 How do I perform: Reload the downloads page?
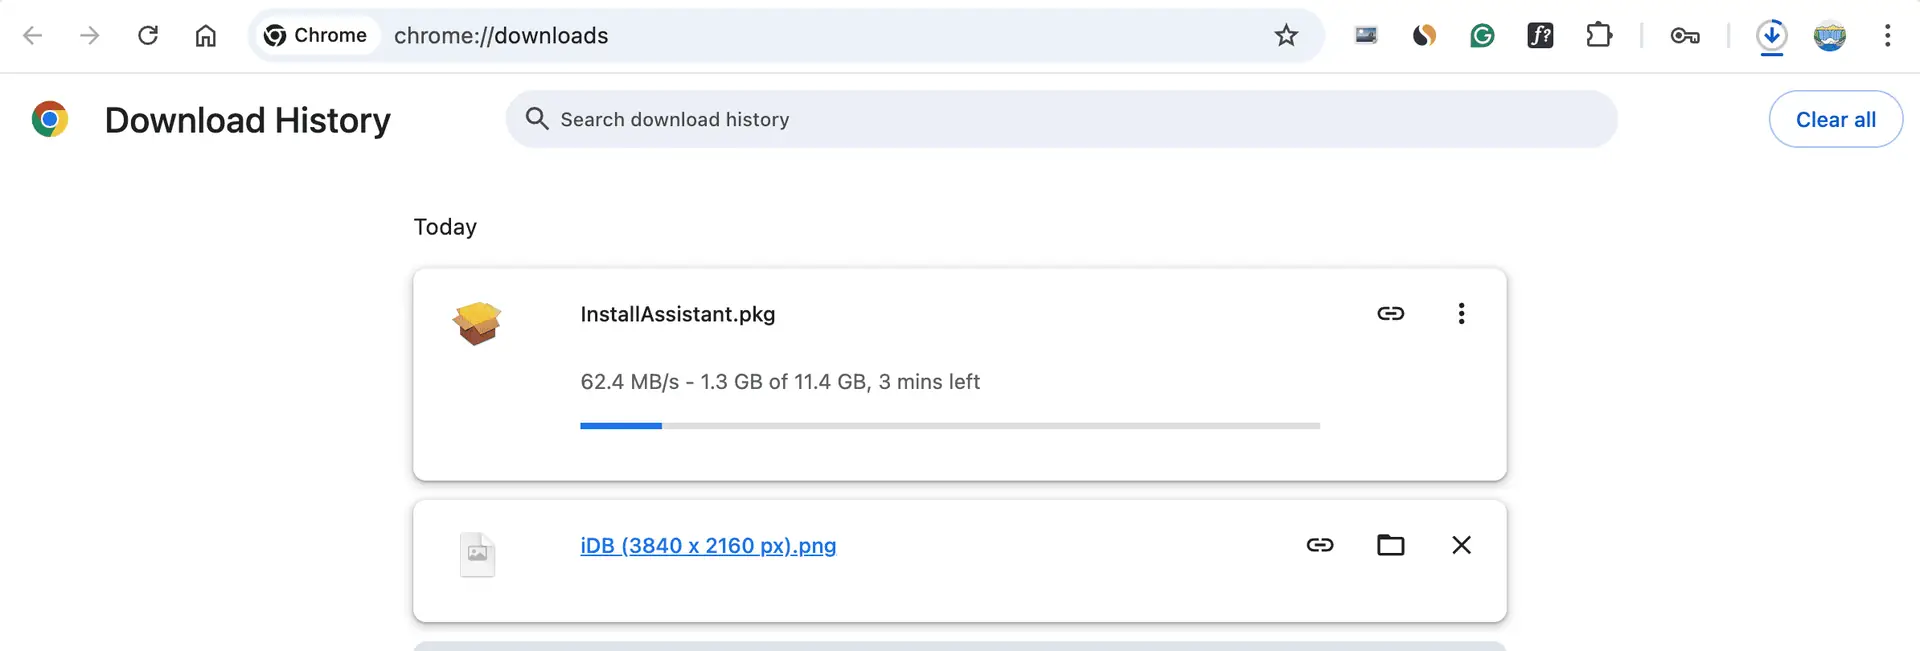pyautogui.click(x=148, y=36)
